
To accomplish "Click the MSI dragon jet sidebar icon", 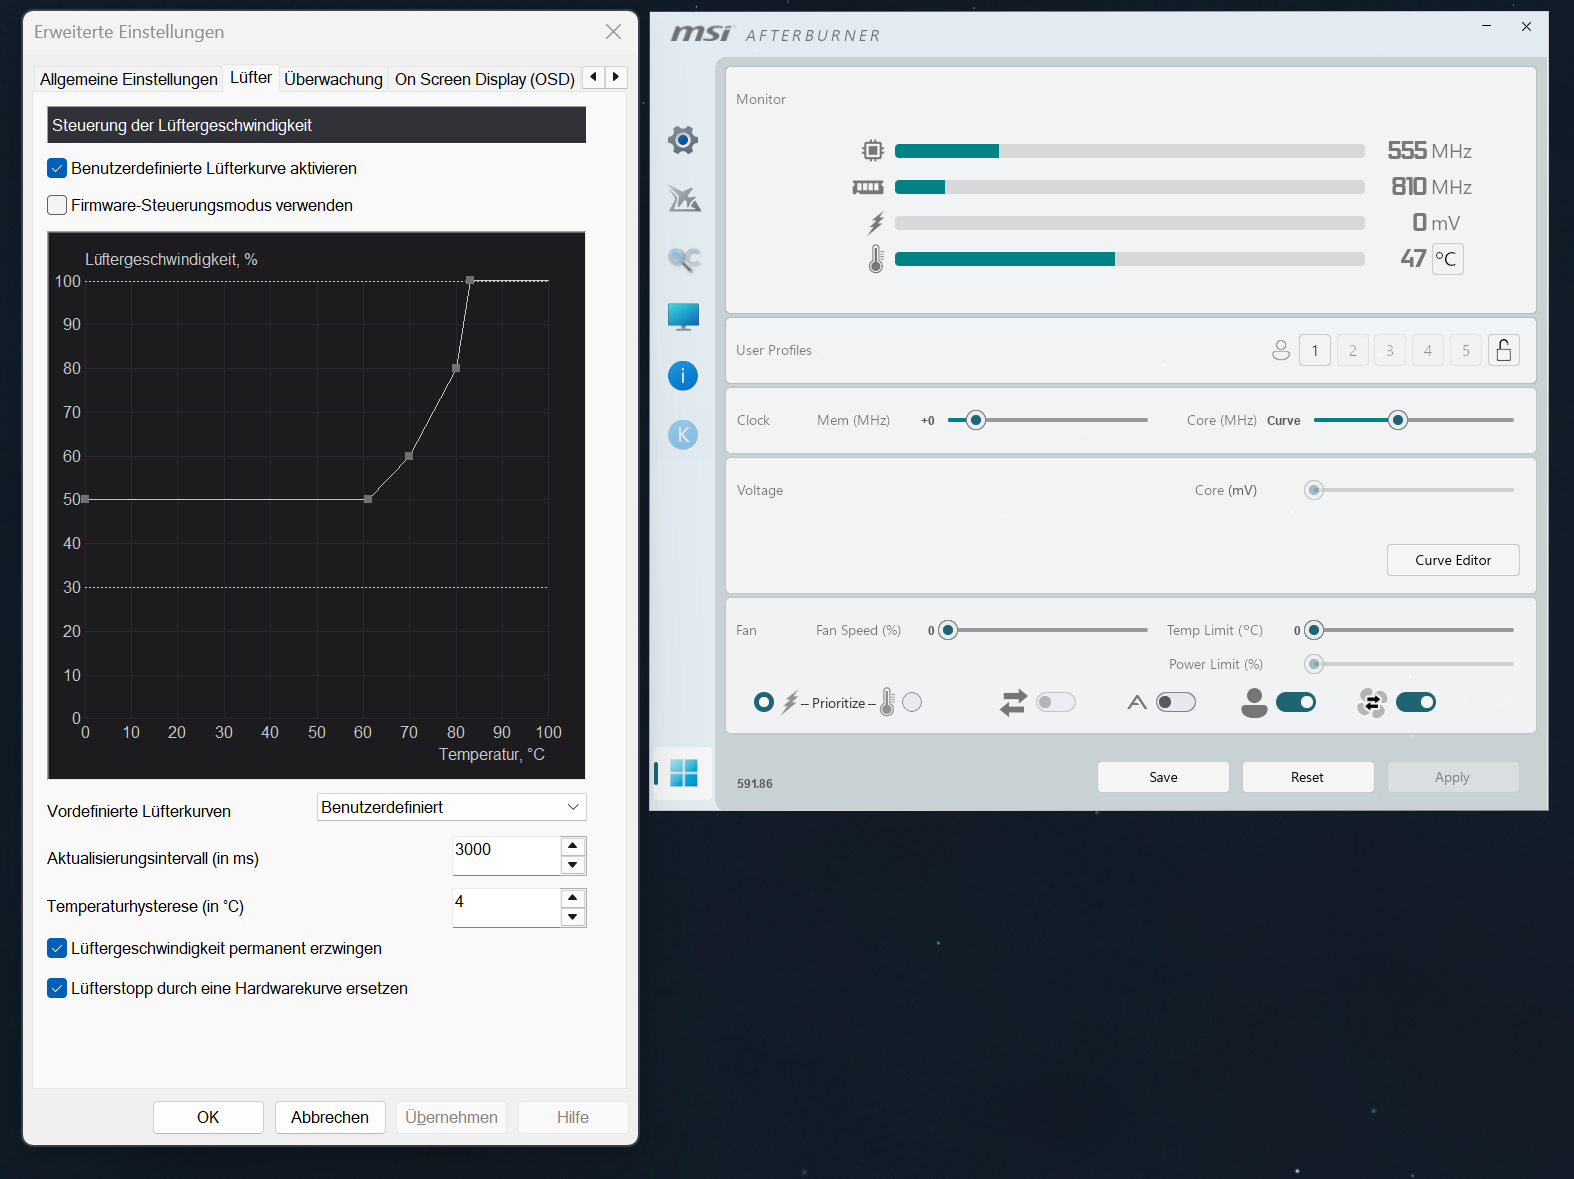I will click(x=684, y=198).
